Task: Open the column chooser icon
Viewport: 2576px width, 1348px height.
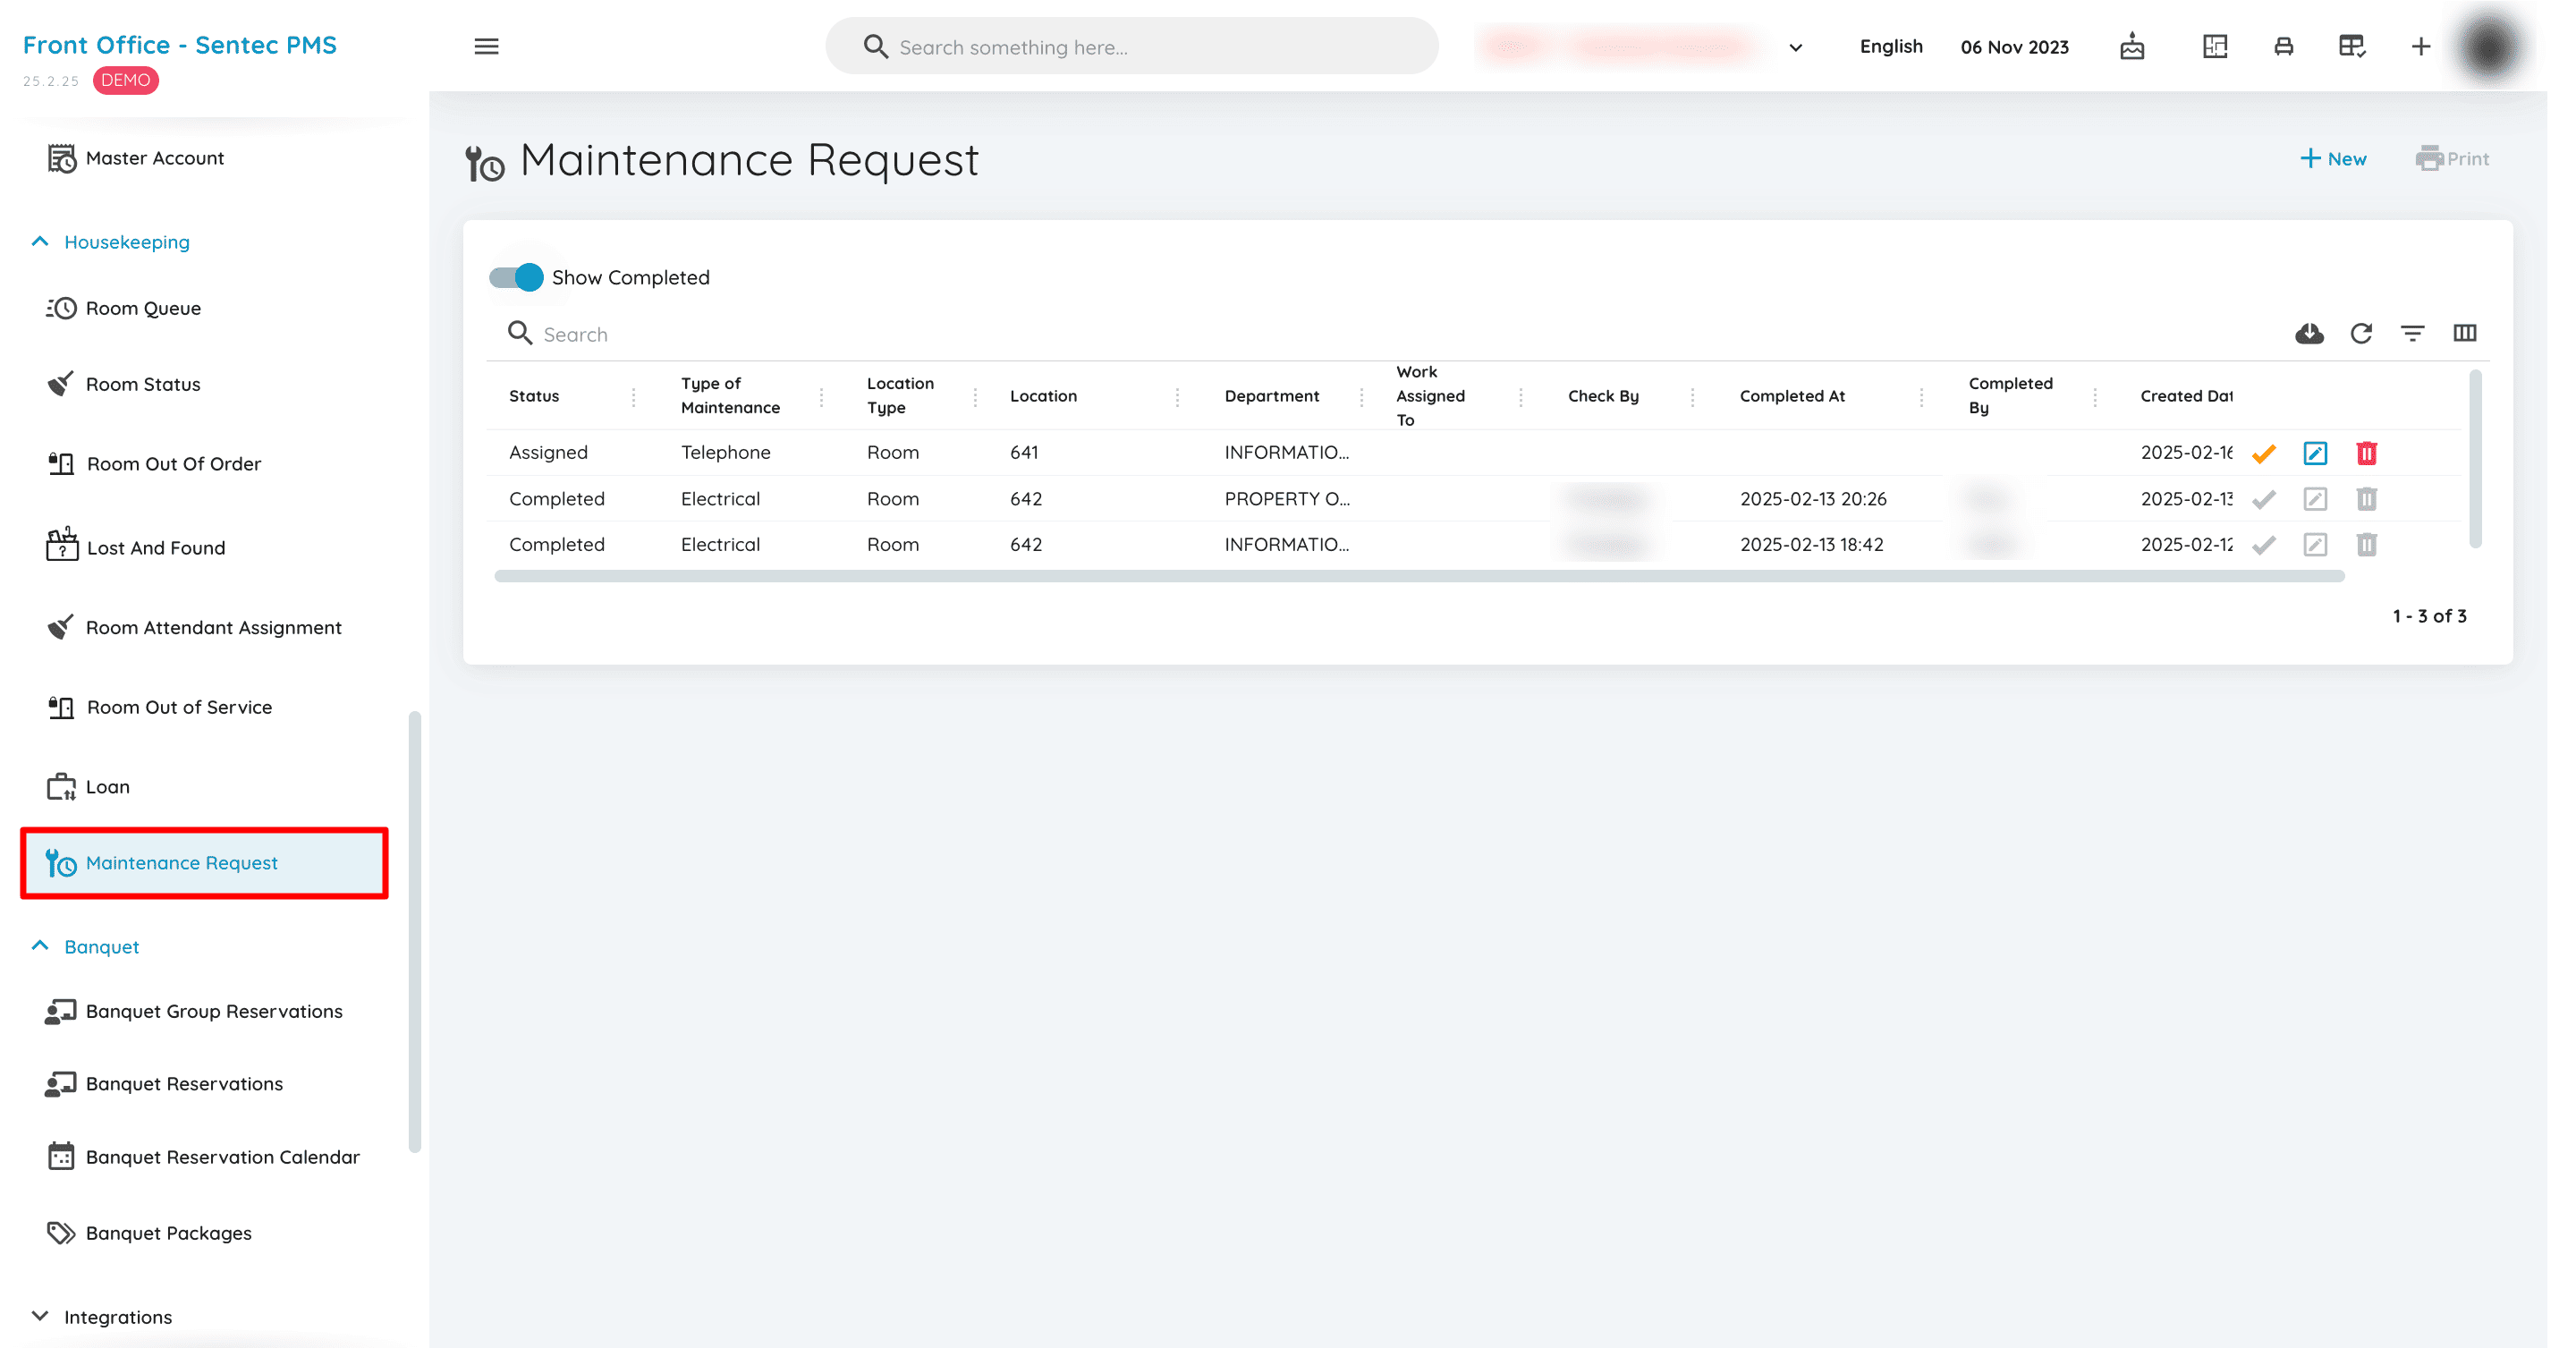Action: [x=2464, y=333]
